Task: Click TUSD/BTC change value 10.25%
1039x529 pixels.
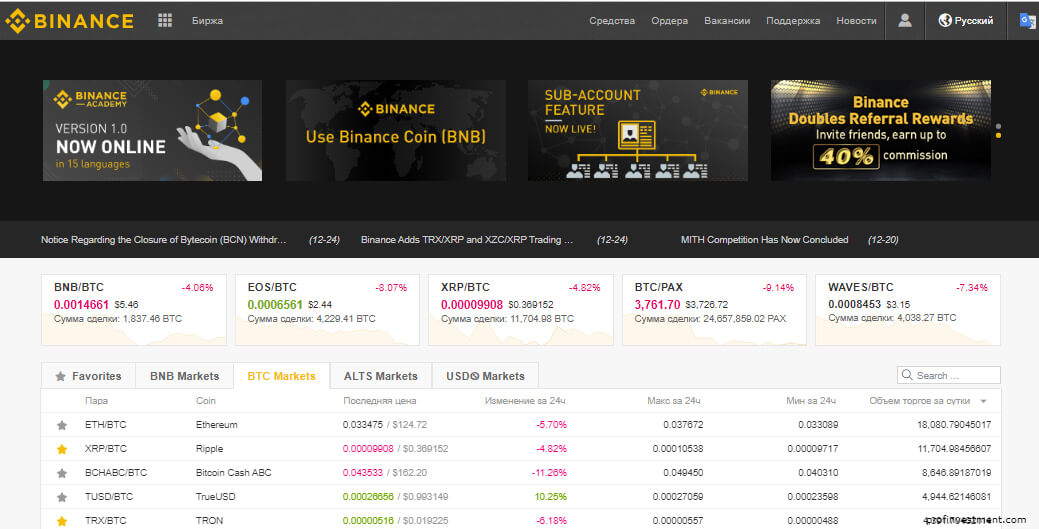Action: [551, 497]
